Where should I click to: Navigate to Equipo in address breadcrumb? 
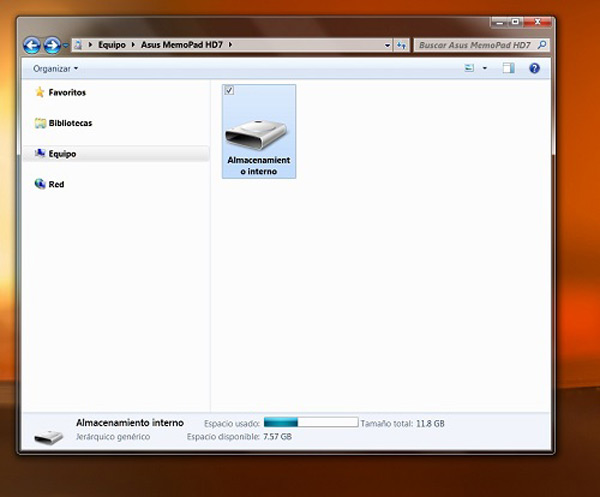[112, 45]
